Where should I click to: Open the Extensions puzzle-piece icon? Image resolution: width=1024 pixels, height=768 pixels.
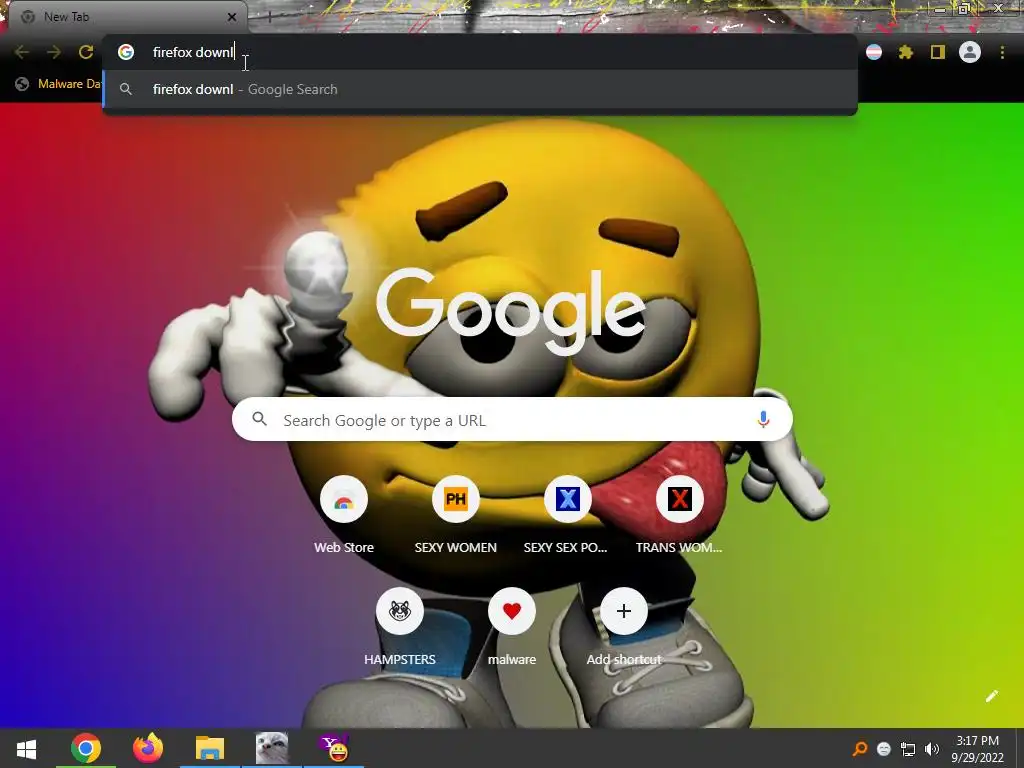906,52
